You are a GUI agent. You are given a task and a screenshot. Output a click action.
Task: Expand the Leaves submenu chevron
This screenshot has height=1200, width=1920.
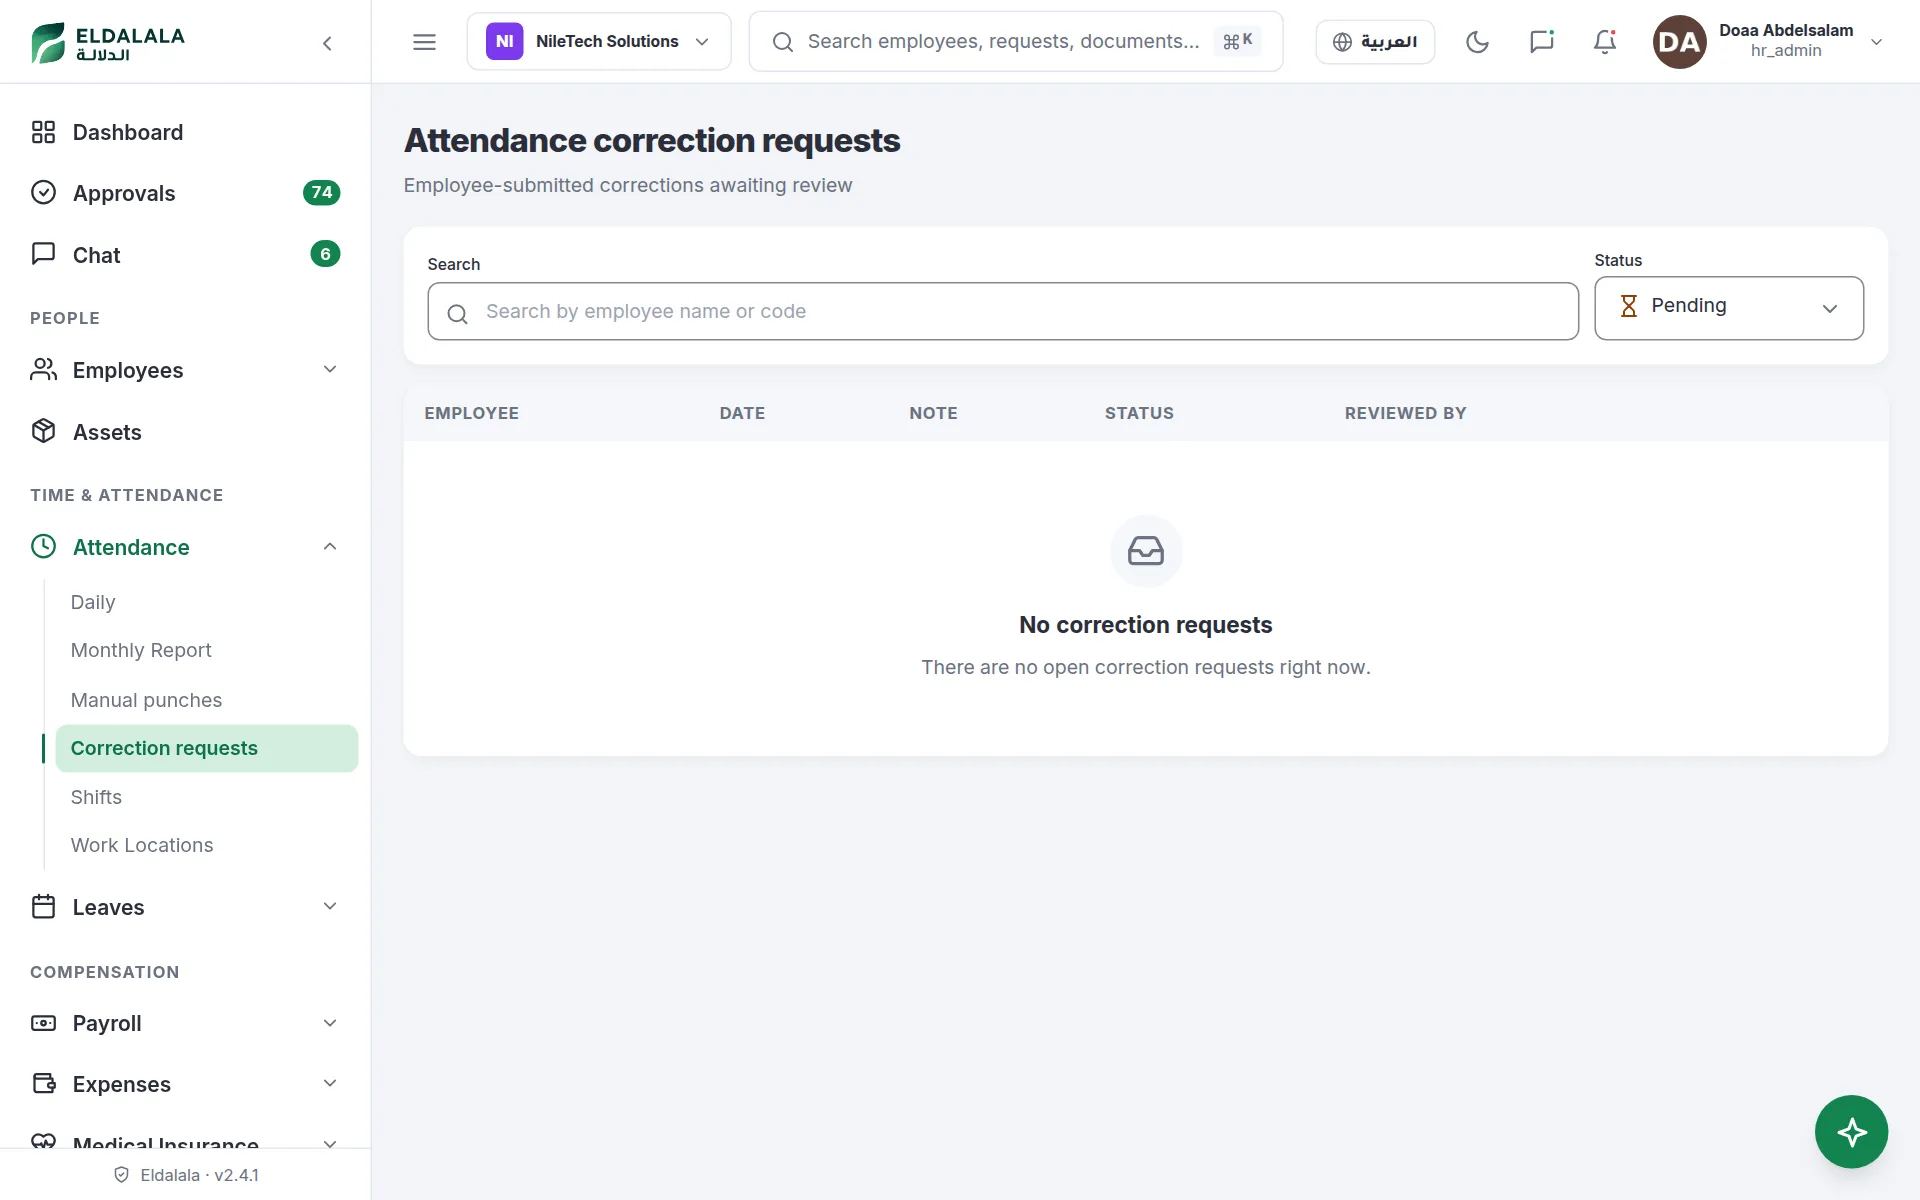coord(330,906)
